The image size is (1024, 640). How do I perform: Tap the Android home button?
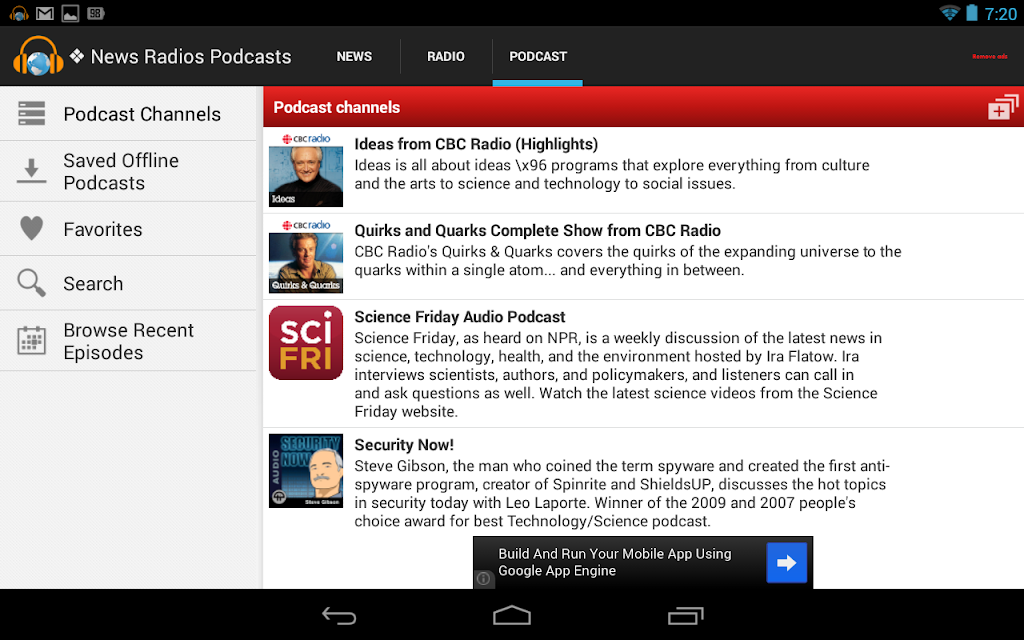(x=511, y=615)
